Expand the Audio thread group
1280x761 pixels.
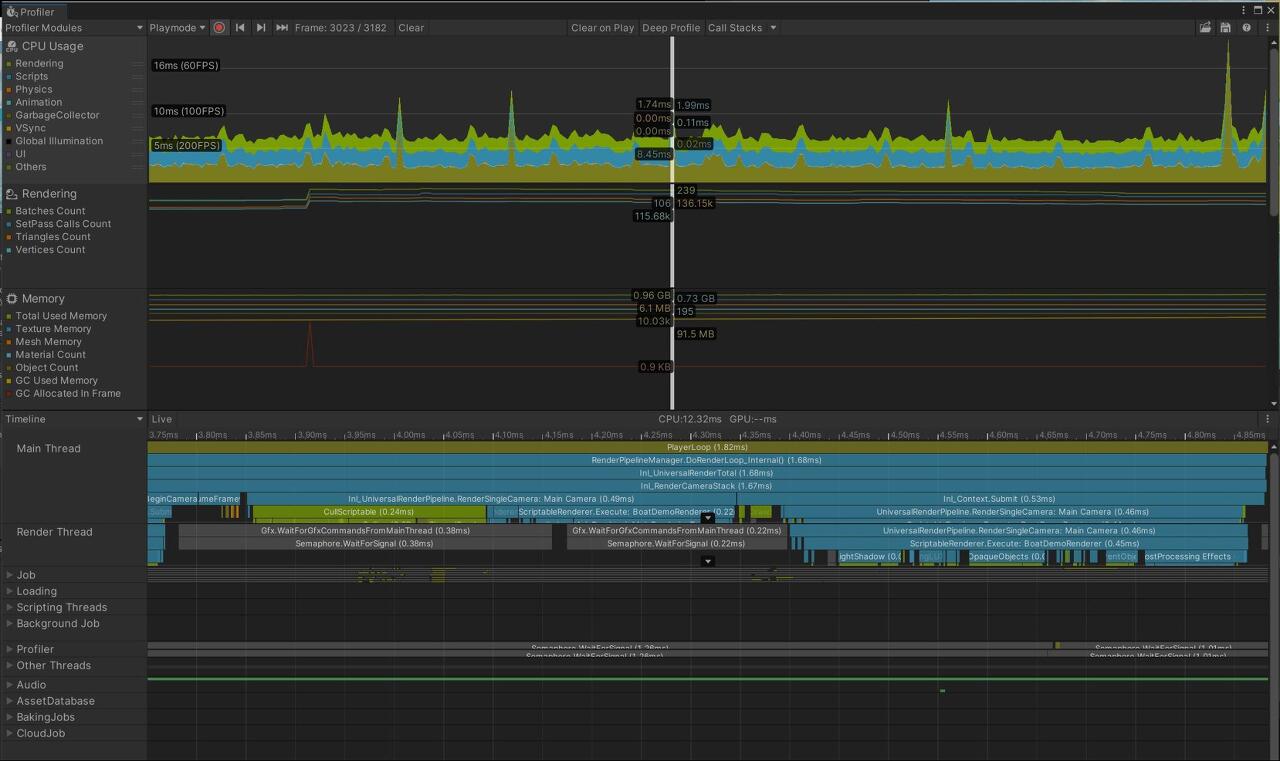(x=10, y=686)
